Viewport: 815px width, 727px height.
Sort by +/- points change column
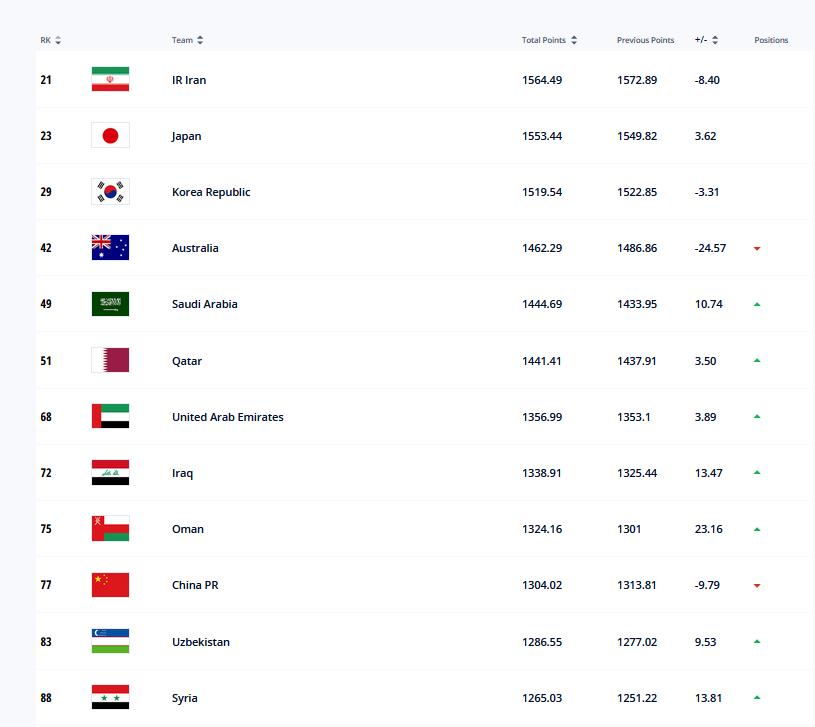tap(707, 40)
